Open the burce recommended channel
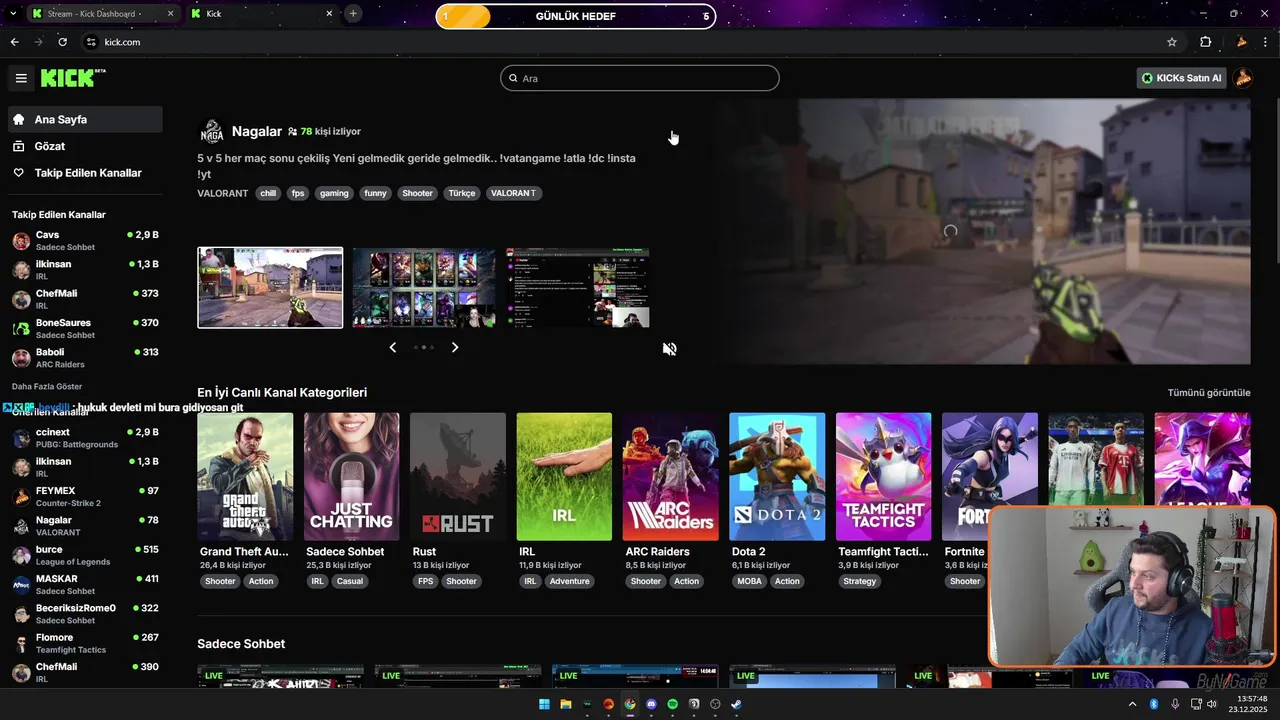The width and height of the screenshot is (1280, 720). [85, 555]
